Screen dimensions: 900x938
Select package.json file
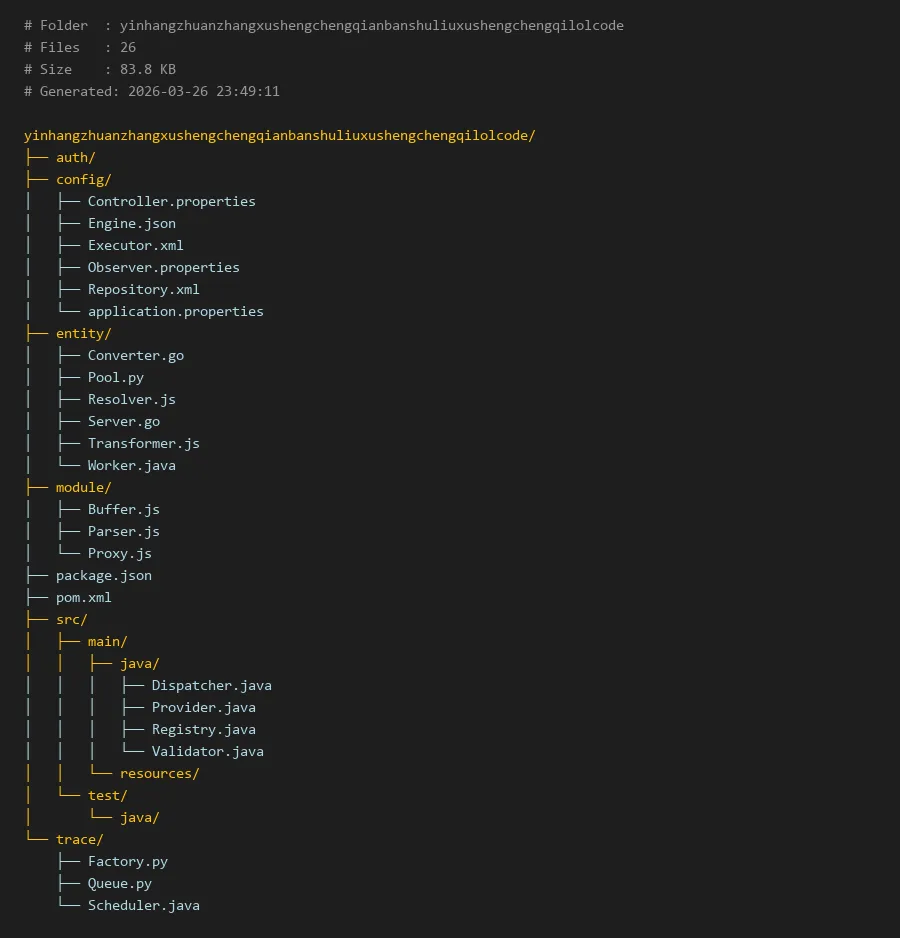click(x=103, y=575)
